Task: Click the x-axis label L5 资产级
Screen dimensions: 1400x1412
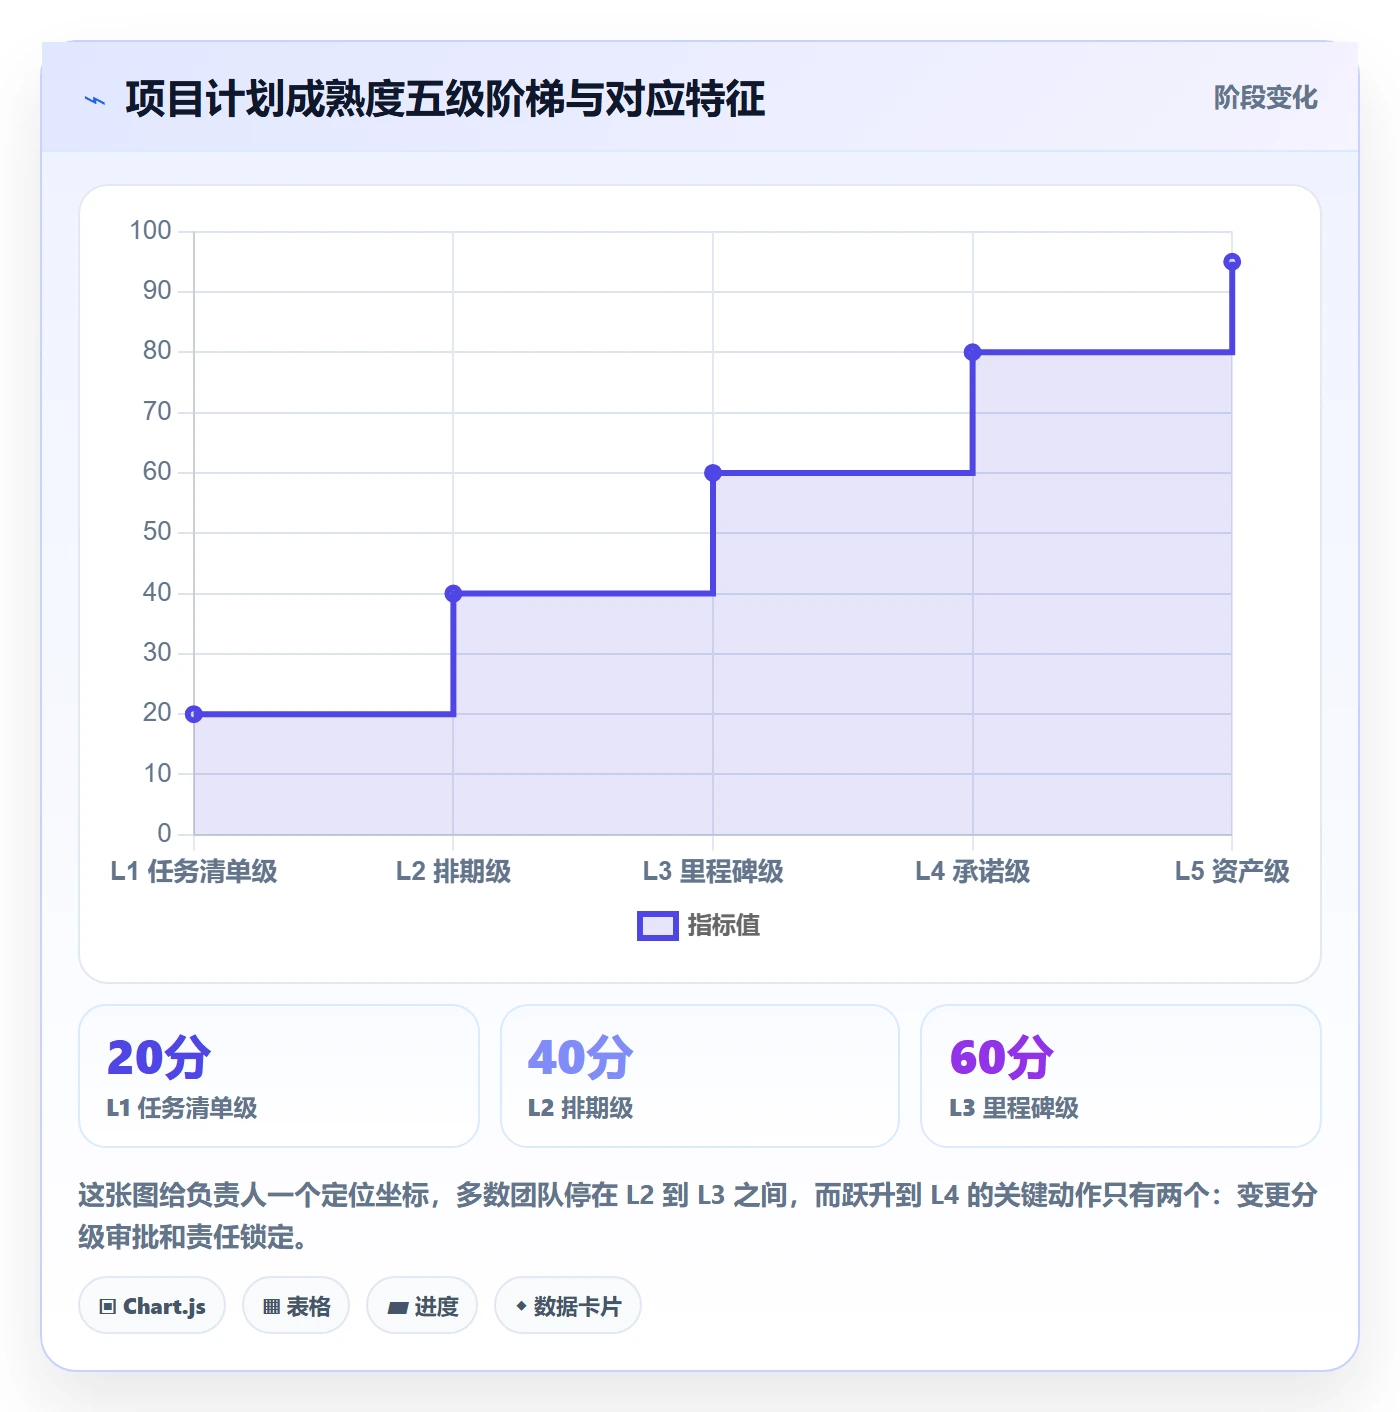Action: tap(1232, 872)
